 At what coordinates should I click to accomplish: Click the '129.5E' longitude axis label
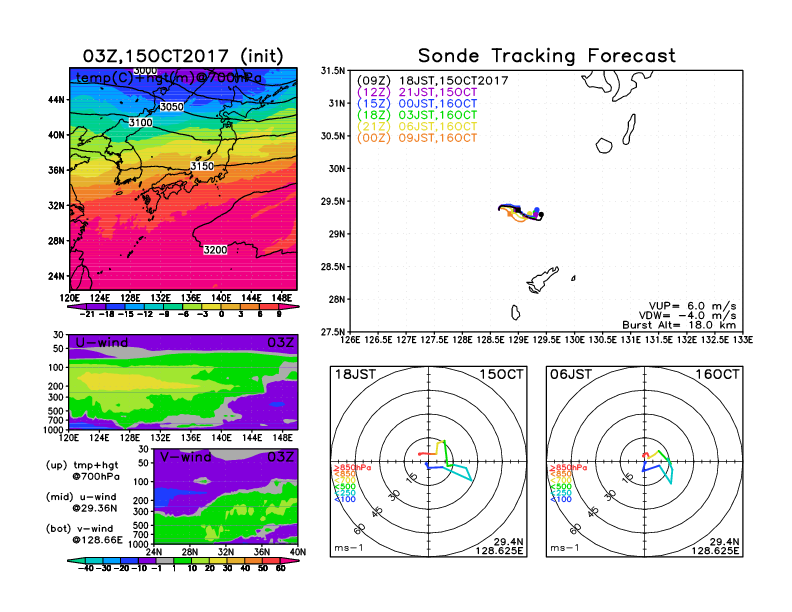pyautogui.click(x=548, y=340)
